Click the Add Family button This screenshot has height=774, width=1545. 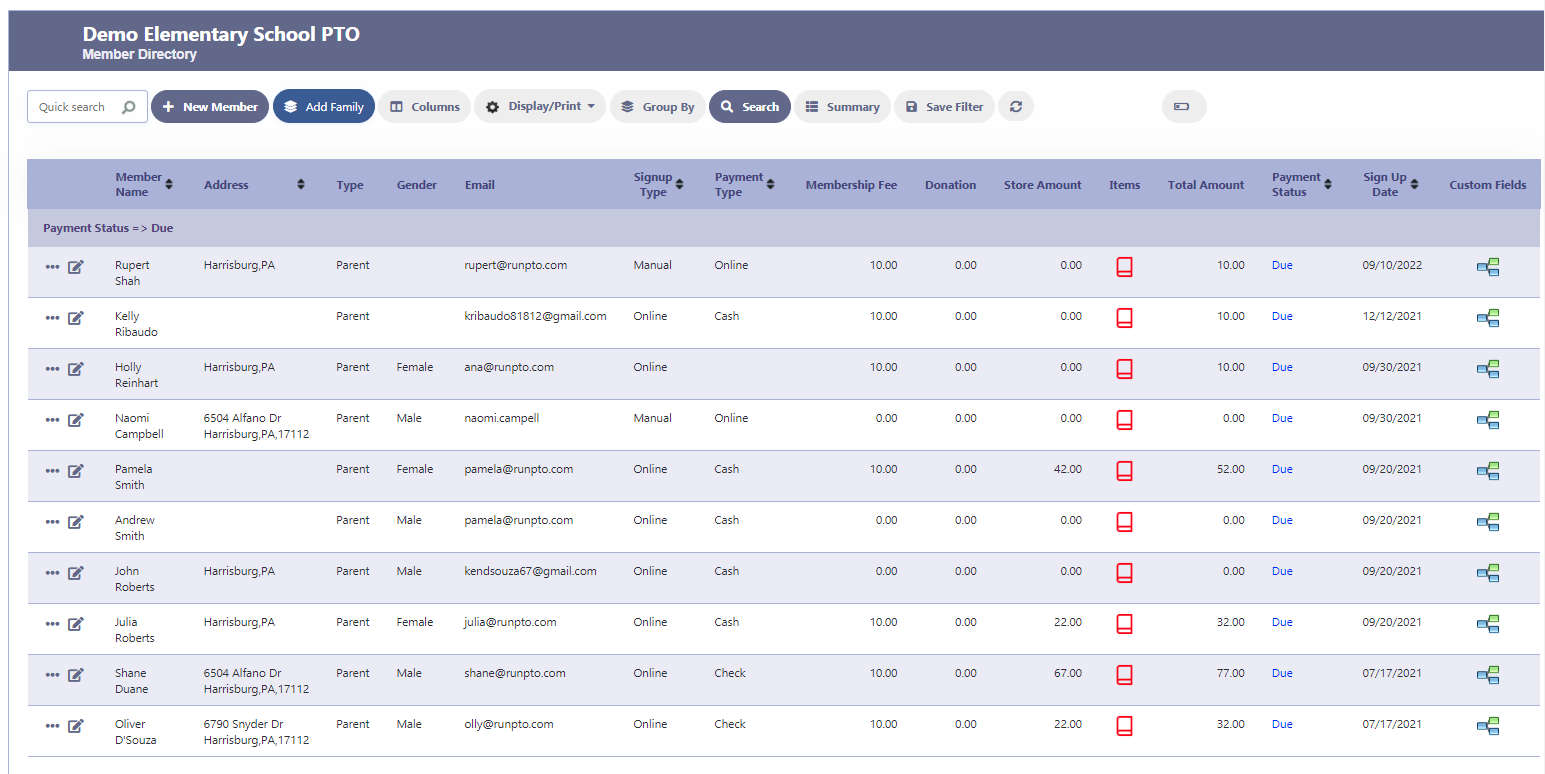coord(324,107)
